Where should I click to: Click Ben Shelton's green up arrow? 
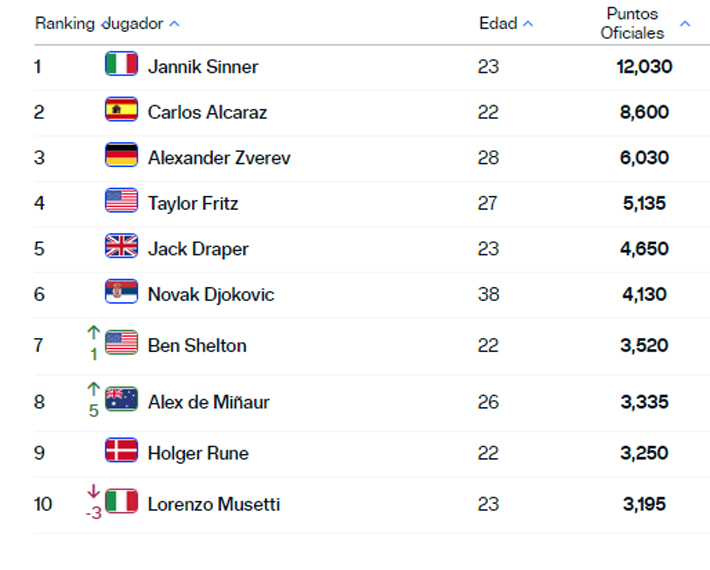point(94,333)
